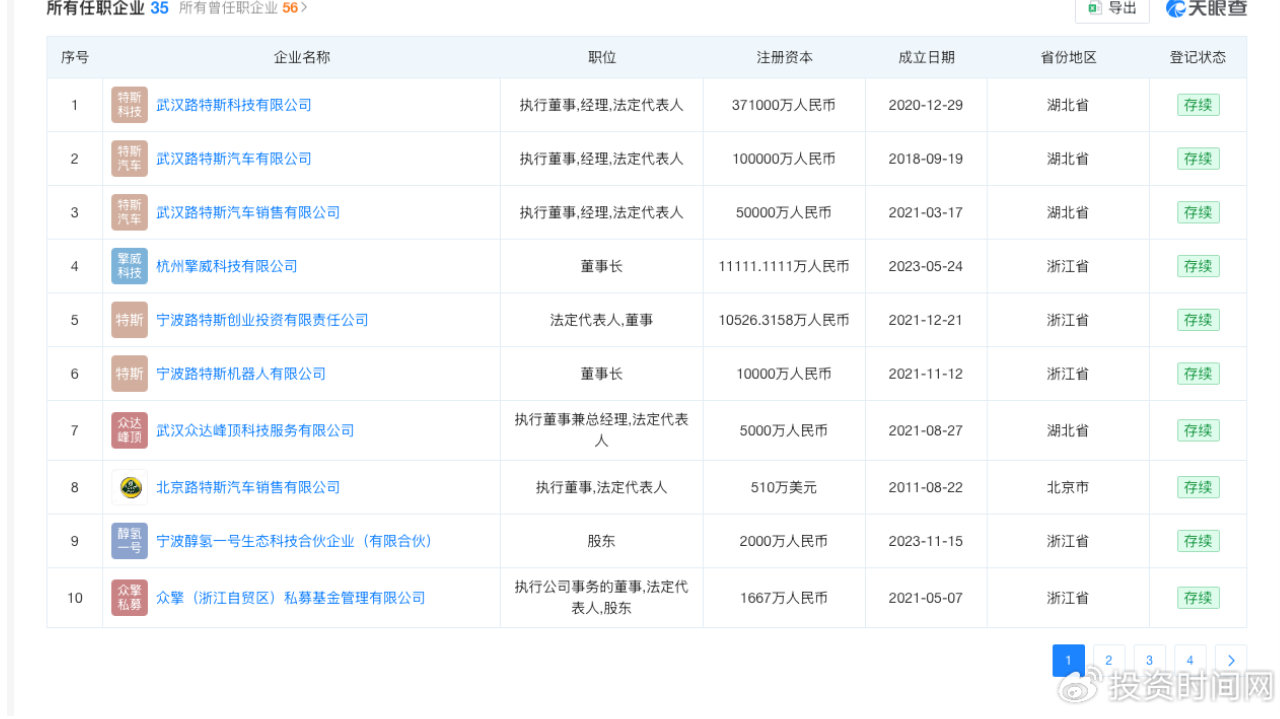
Task: Click 100000万人民币 capital cell
Action: (784, 159)
